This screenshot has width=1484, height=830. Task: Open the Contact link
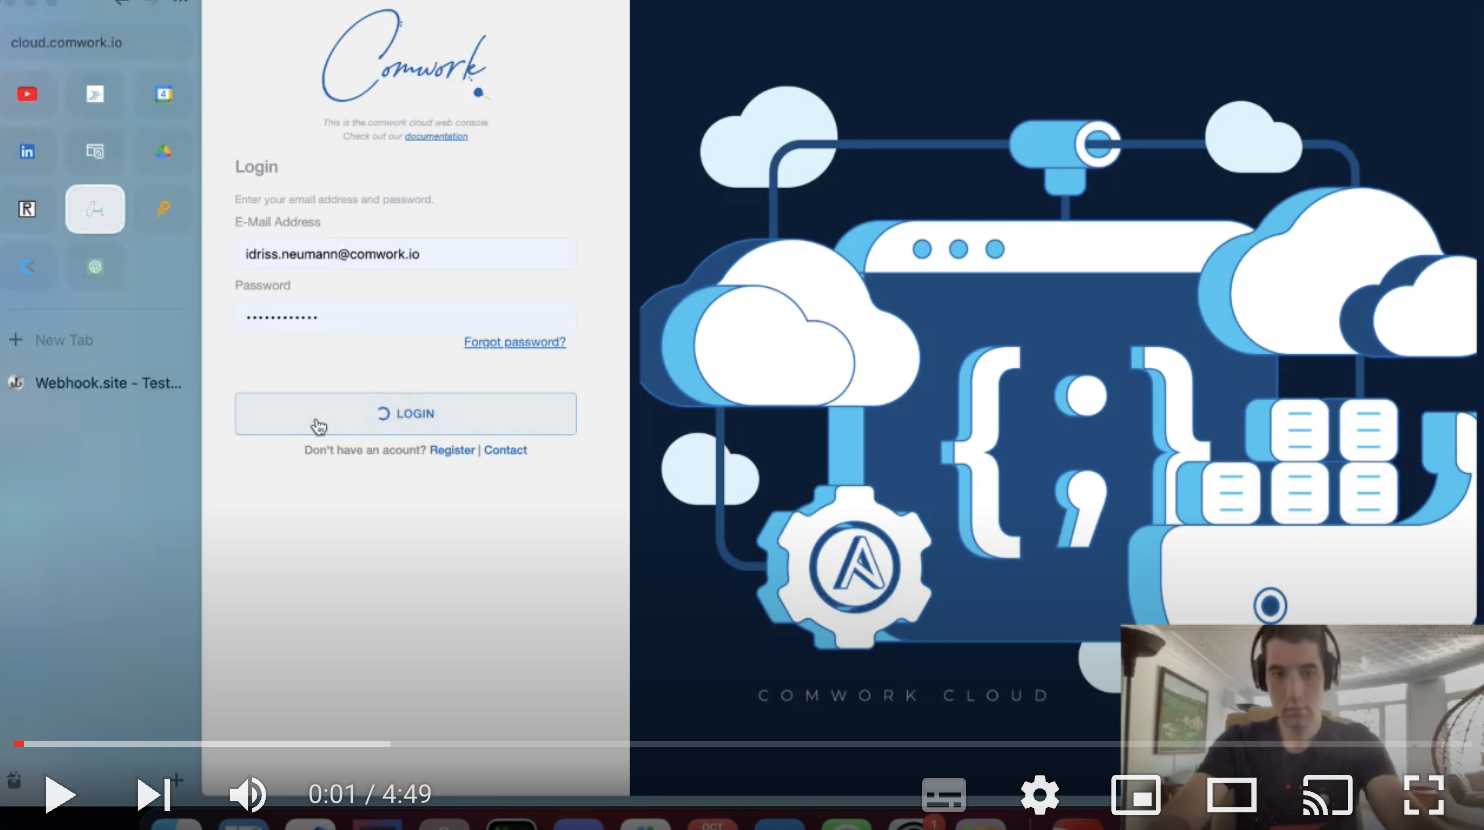[505, 450]
